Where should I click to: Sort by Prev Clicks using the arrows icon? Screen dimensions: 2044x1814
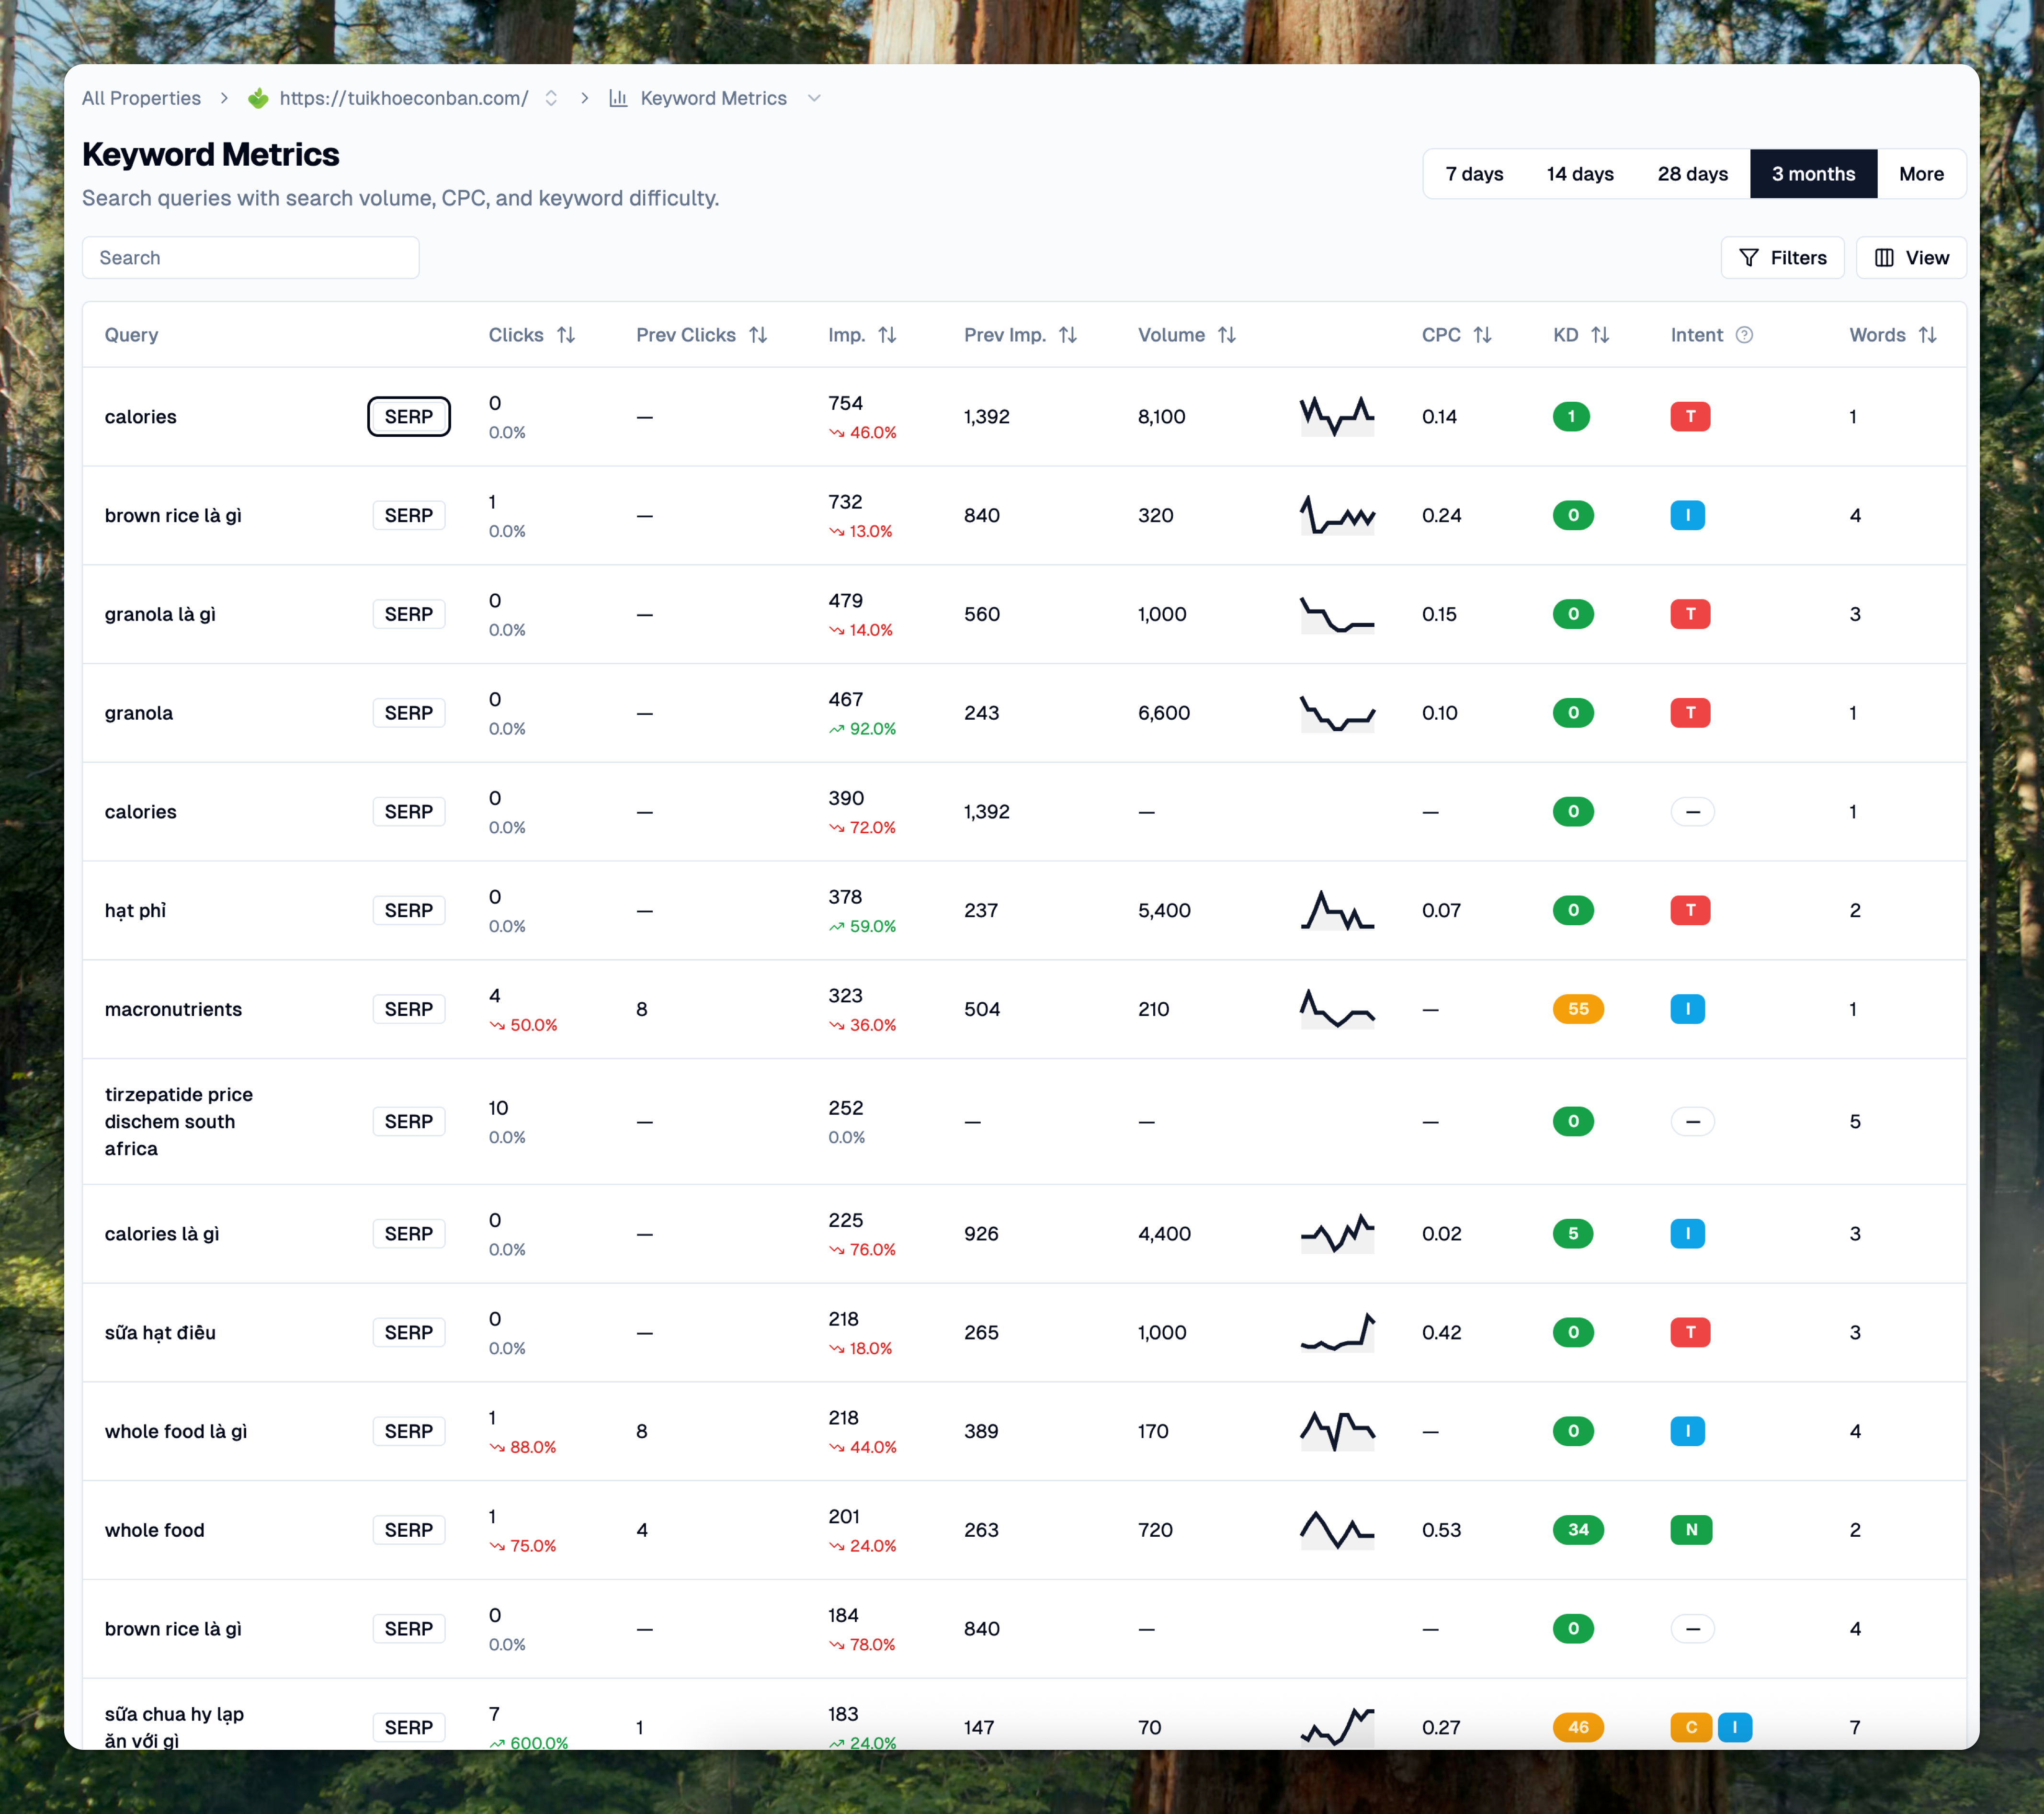point(758,335)
